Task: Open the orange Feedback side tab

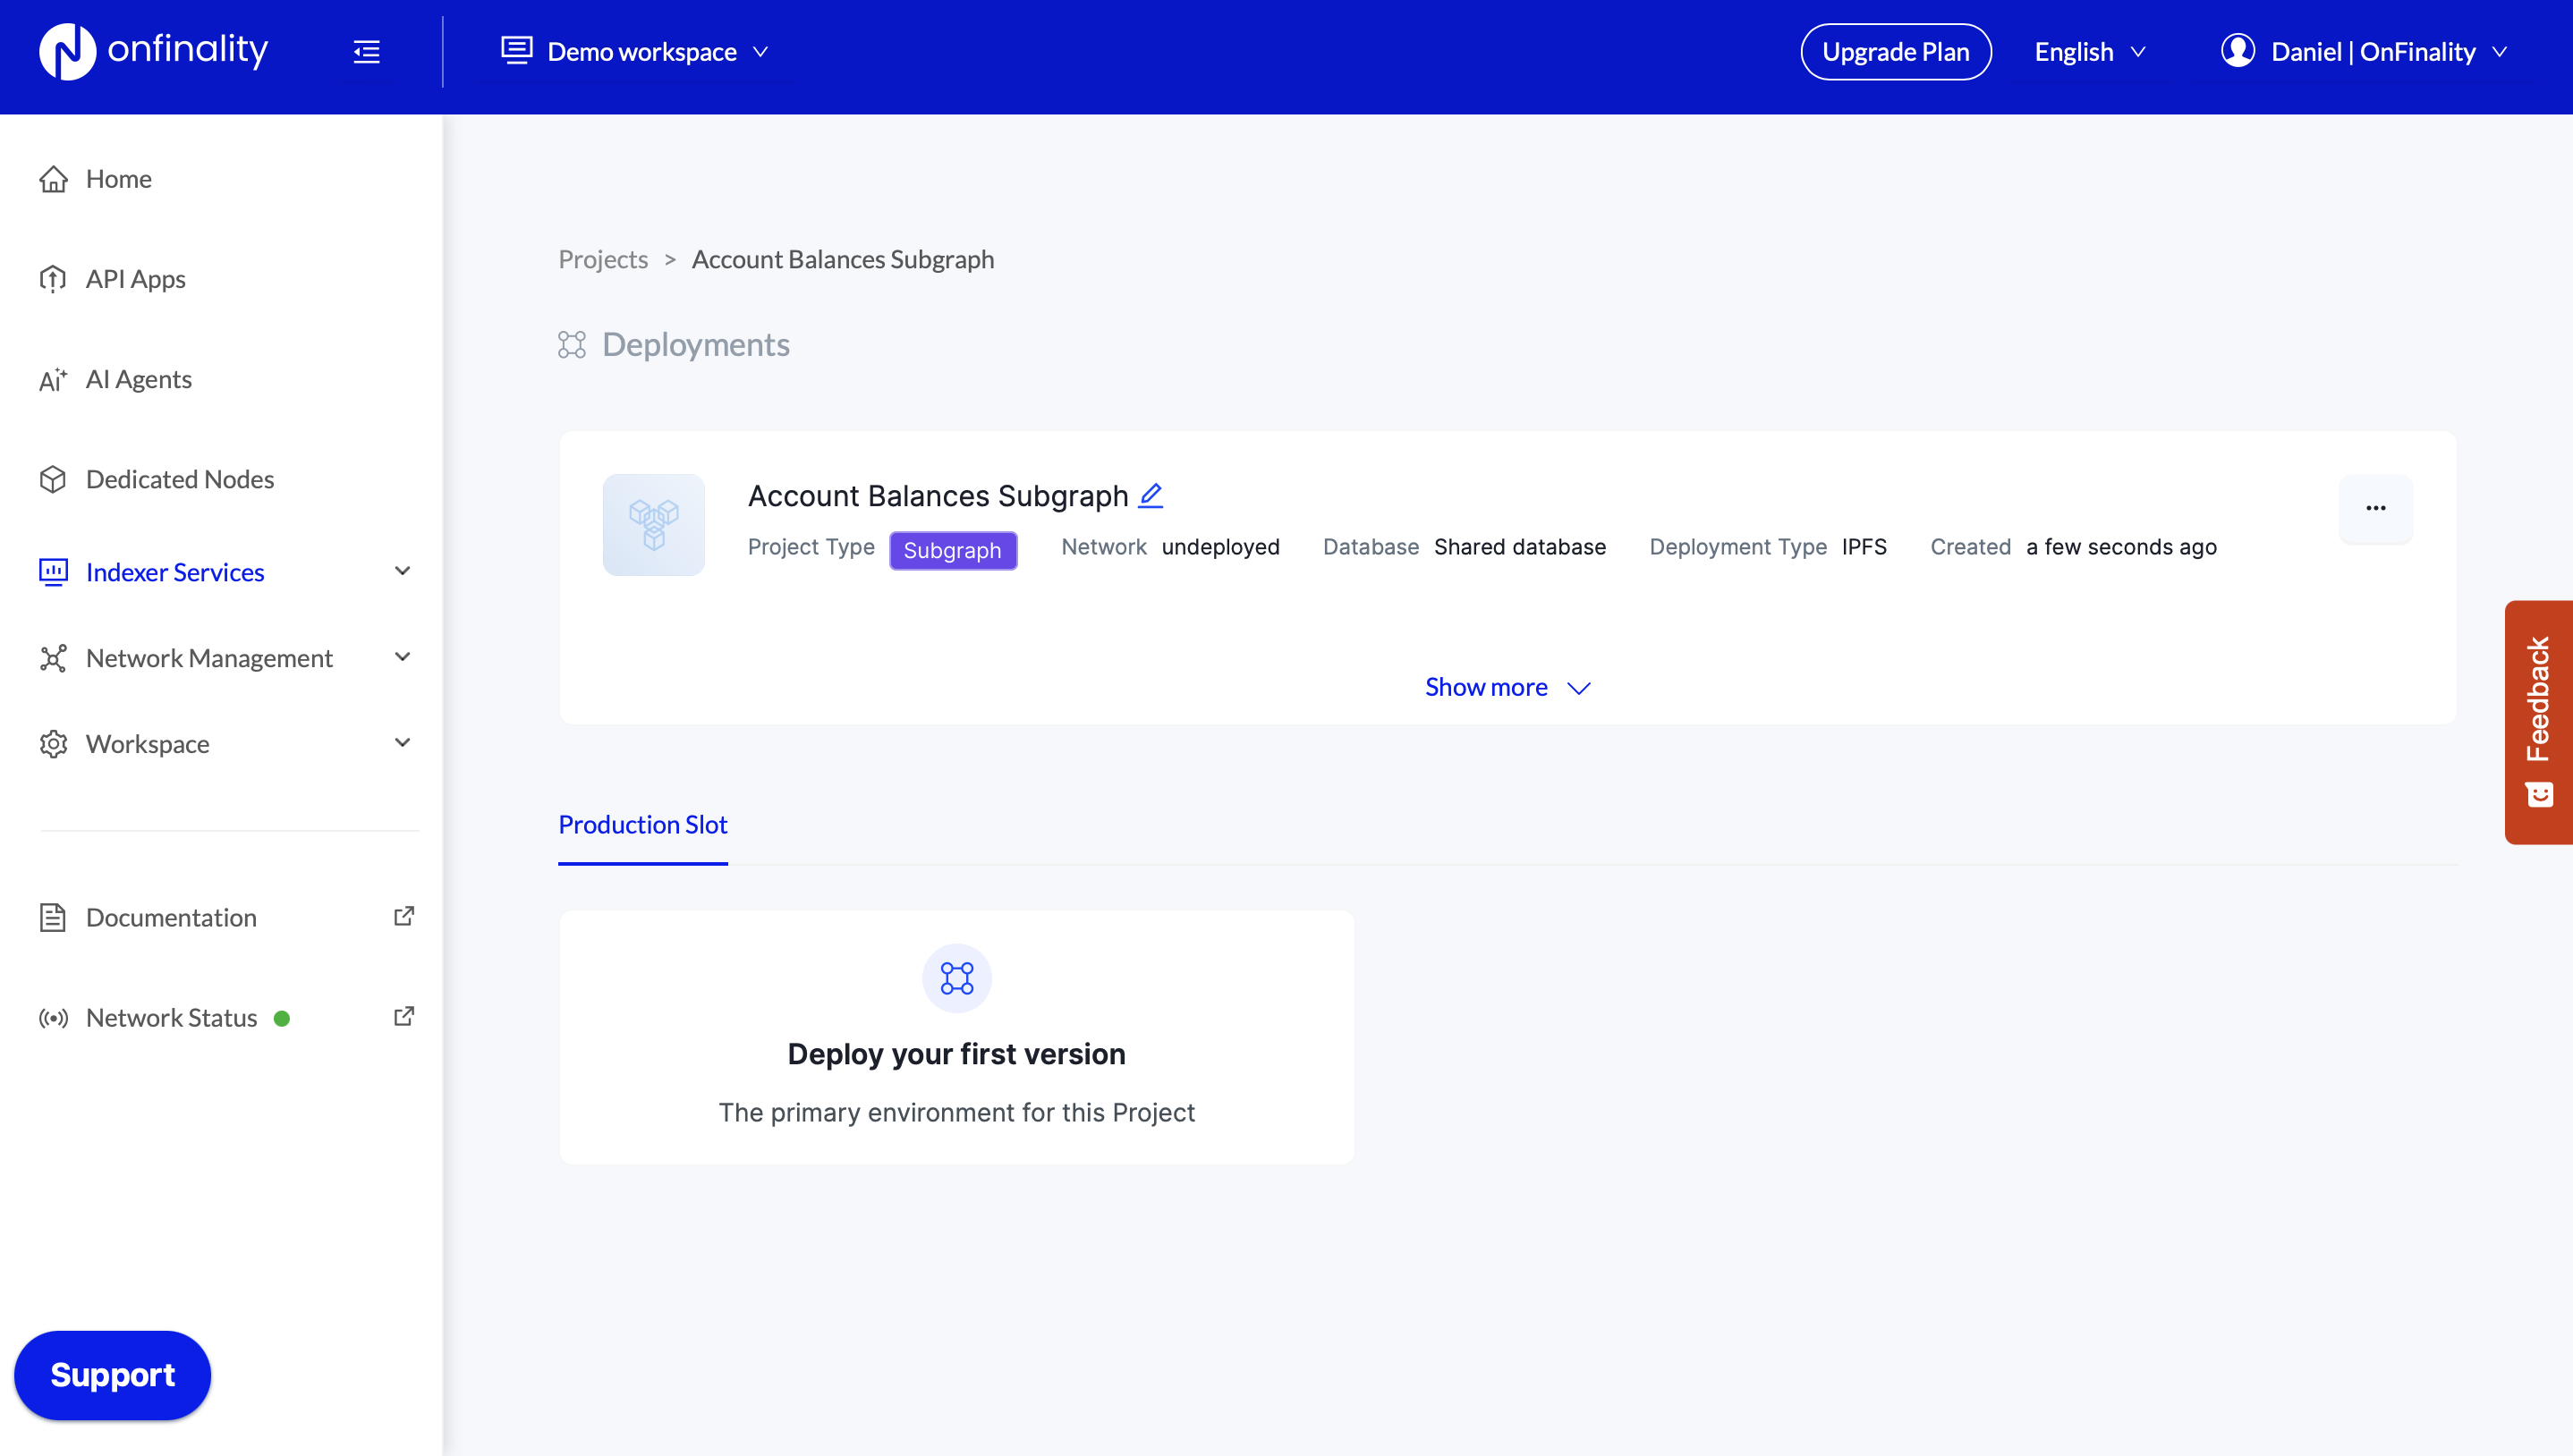Action: point(2538,721)
